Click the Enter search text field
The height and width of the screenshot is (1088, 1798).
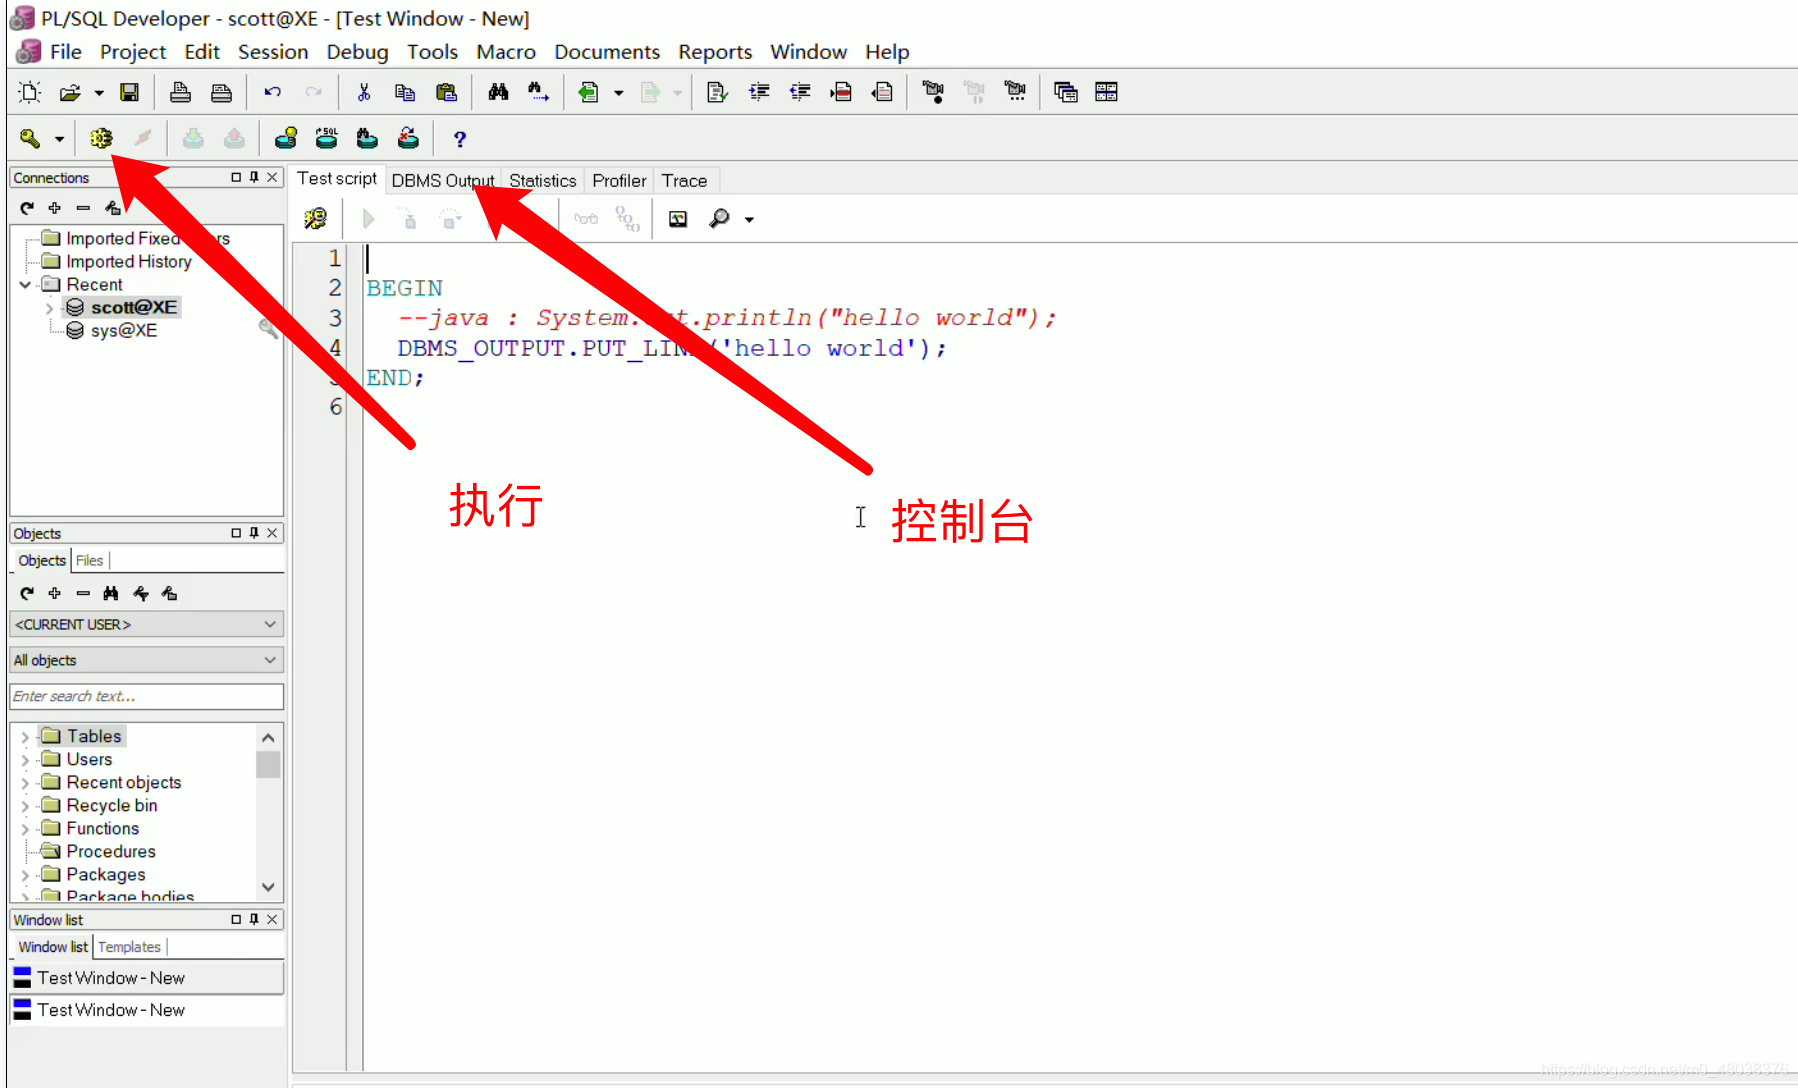(147, 696)
